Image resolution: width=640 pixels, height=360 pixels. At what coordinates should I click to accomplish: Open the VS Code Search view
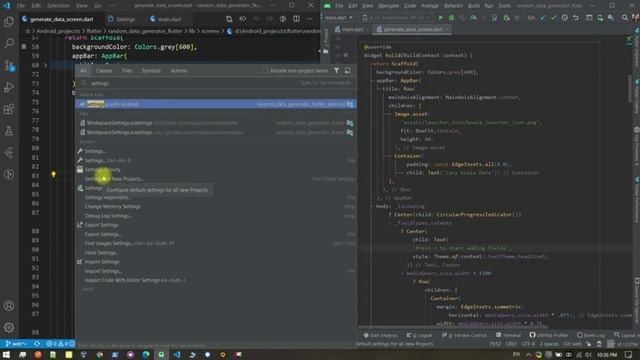tap(9, 43)
